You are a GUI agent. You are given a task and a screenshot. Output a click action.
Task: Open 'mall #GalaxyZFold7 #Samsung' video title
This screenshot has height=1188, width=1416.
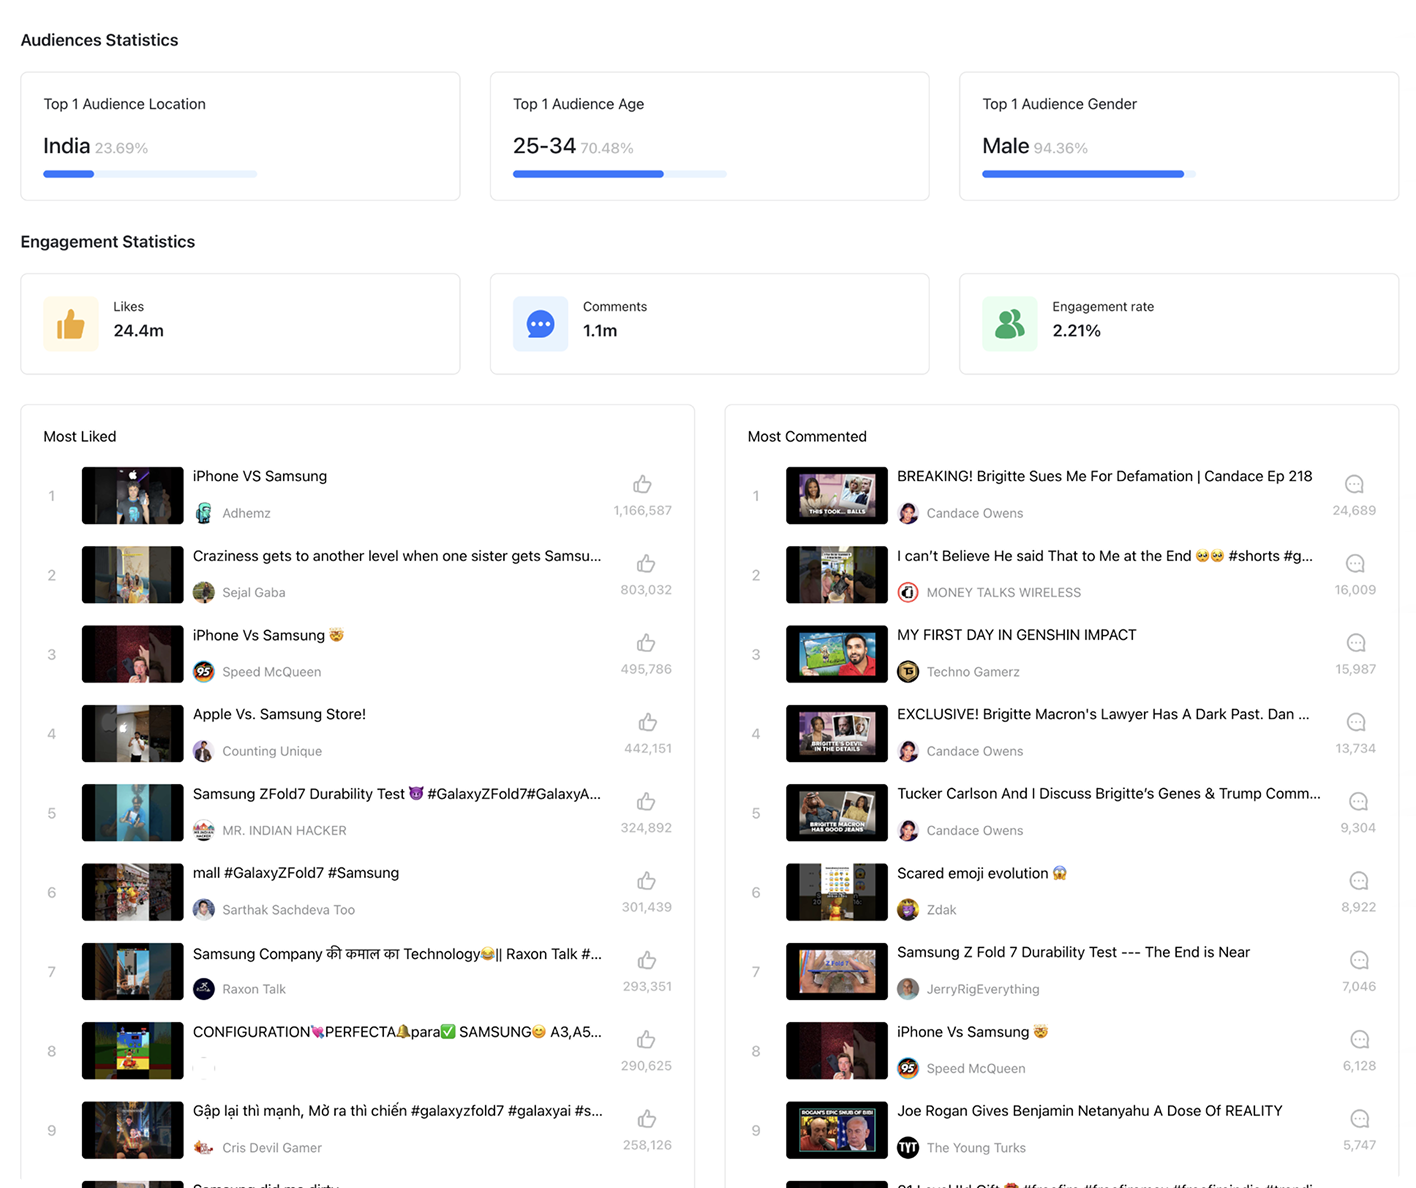[296, 873]
